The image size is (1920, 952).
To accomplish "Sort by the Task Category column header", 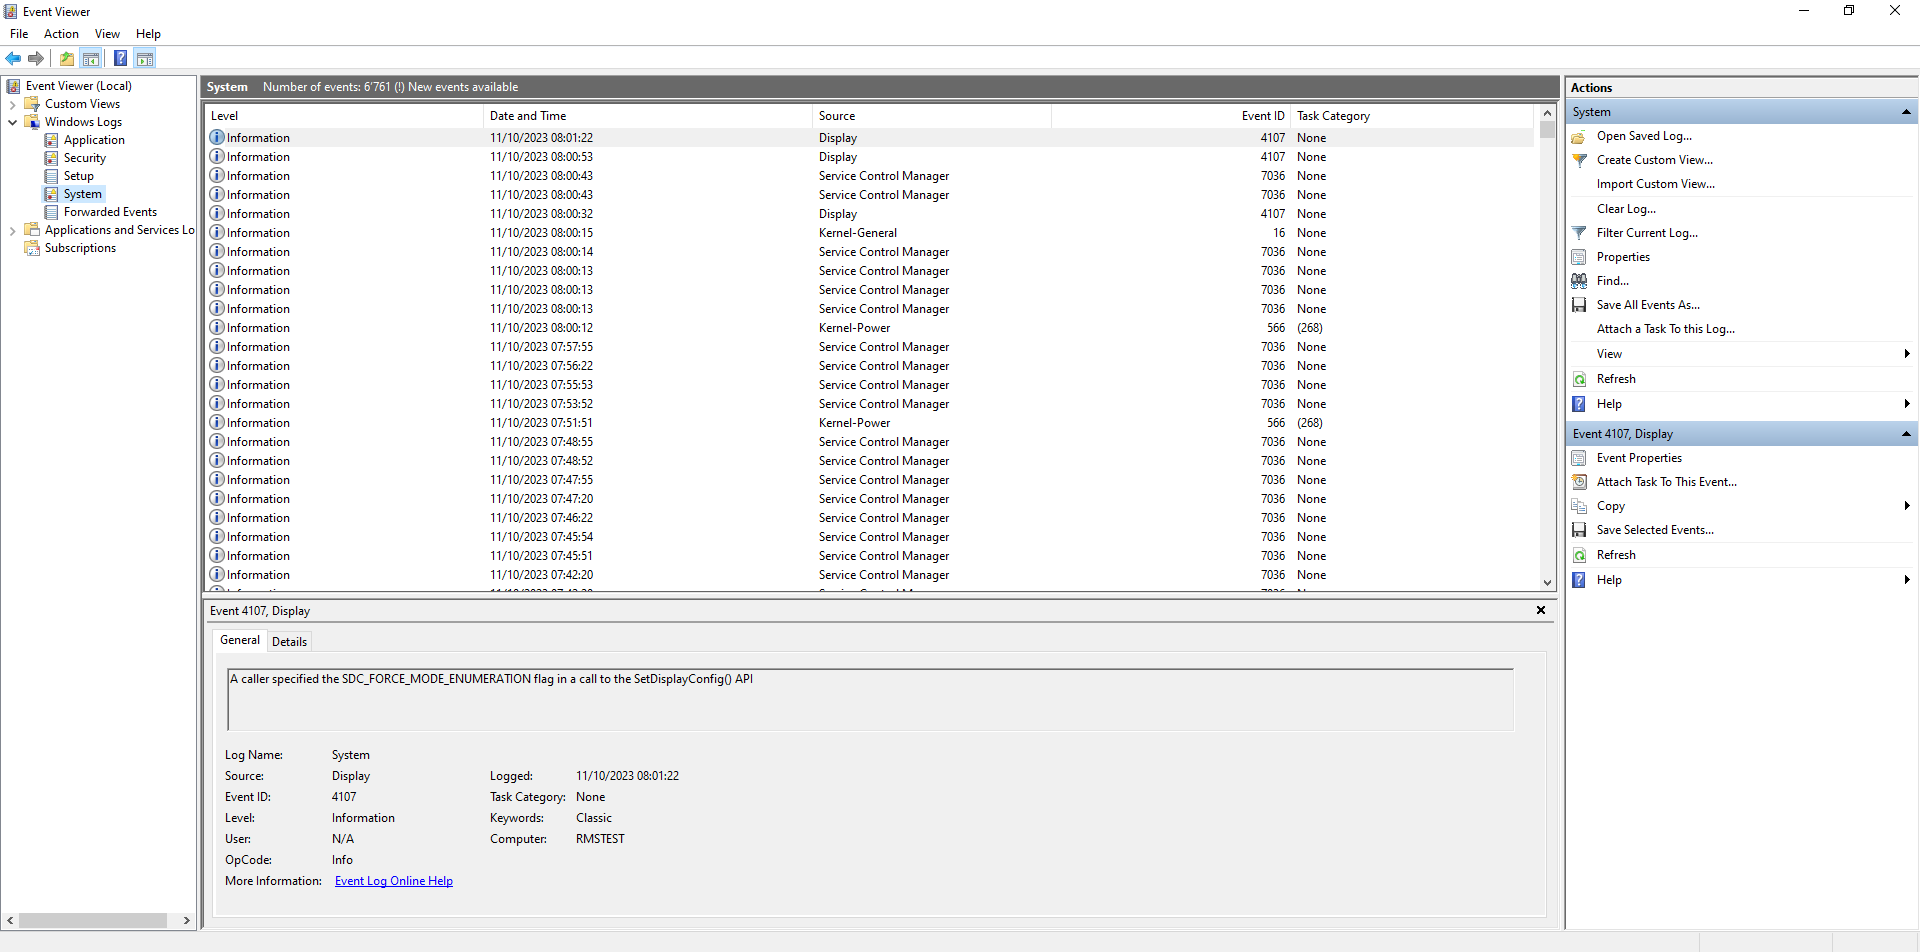I will click(x=1412, y=116).
